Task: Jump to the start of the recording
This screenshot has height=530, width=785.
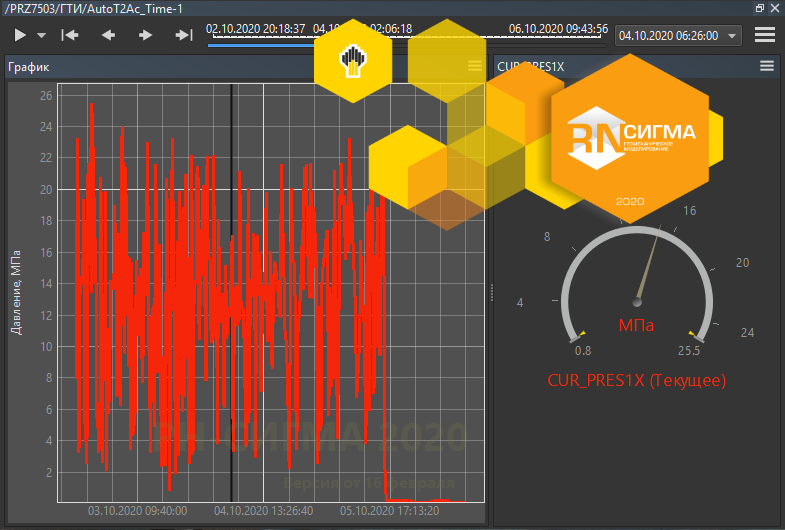Action: 69,35
